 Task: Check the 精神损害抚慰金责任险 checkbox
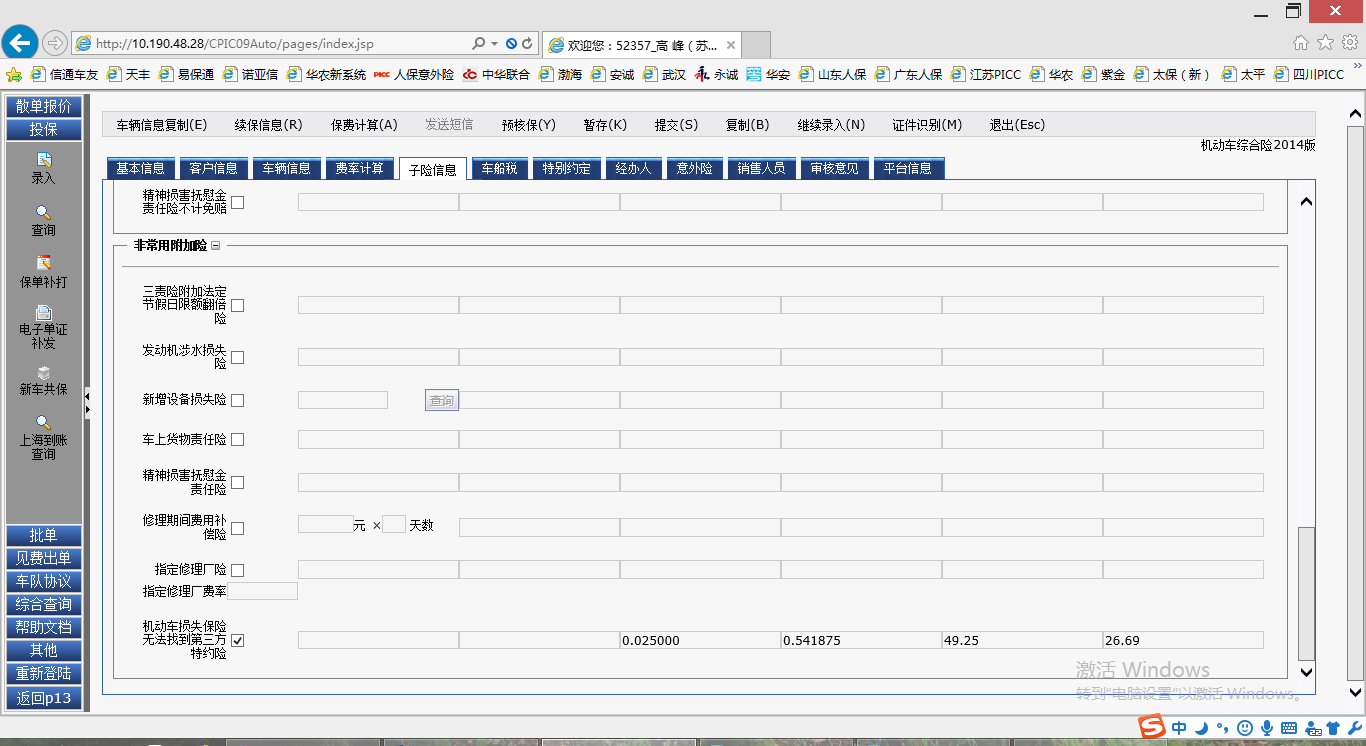[x=238, y=483]
